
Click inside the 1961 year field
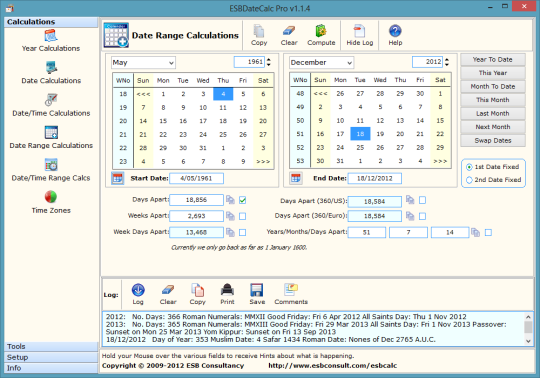coord(249,62)
